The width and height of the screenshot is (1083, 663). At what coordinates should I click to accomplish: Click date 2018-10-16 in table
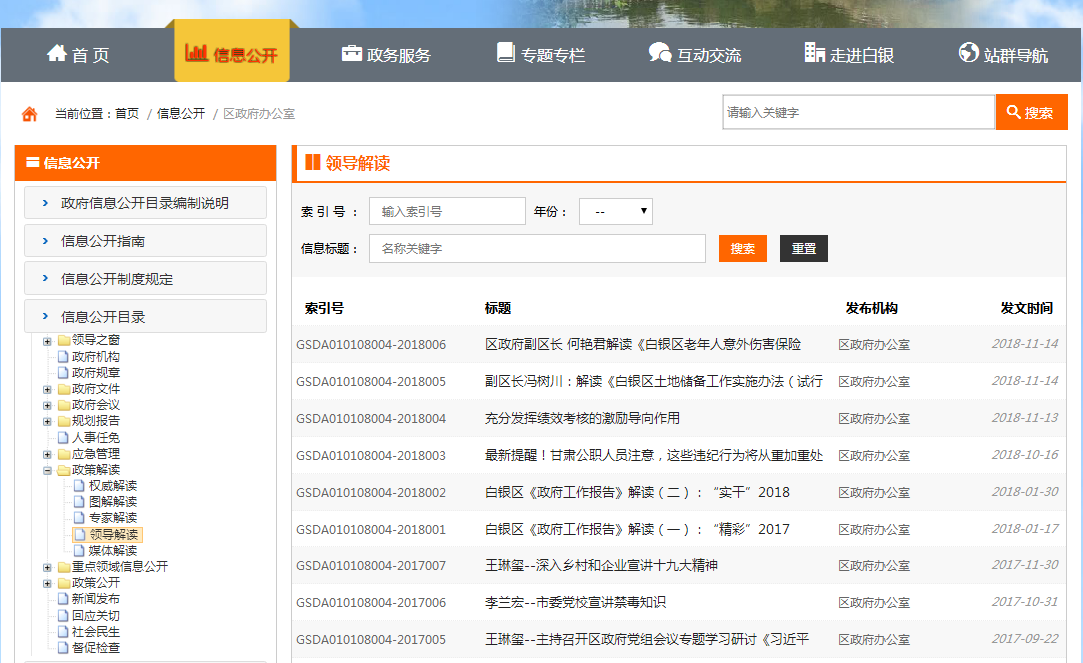[x=1025, y=454]
